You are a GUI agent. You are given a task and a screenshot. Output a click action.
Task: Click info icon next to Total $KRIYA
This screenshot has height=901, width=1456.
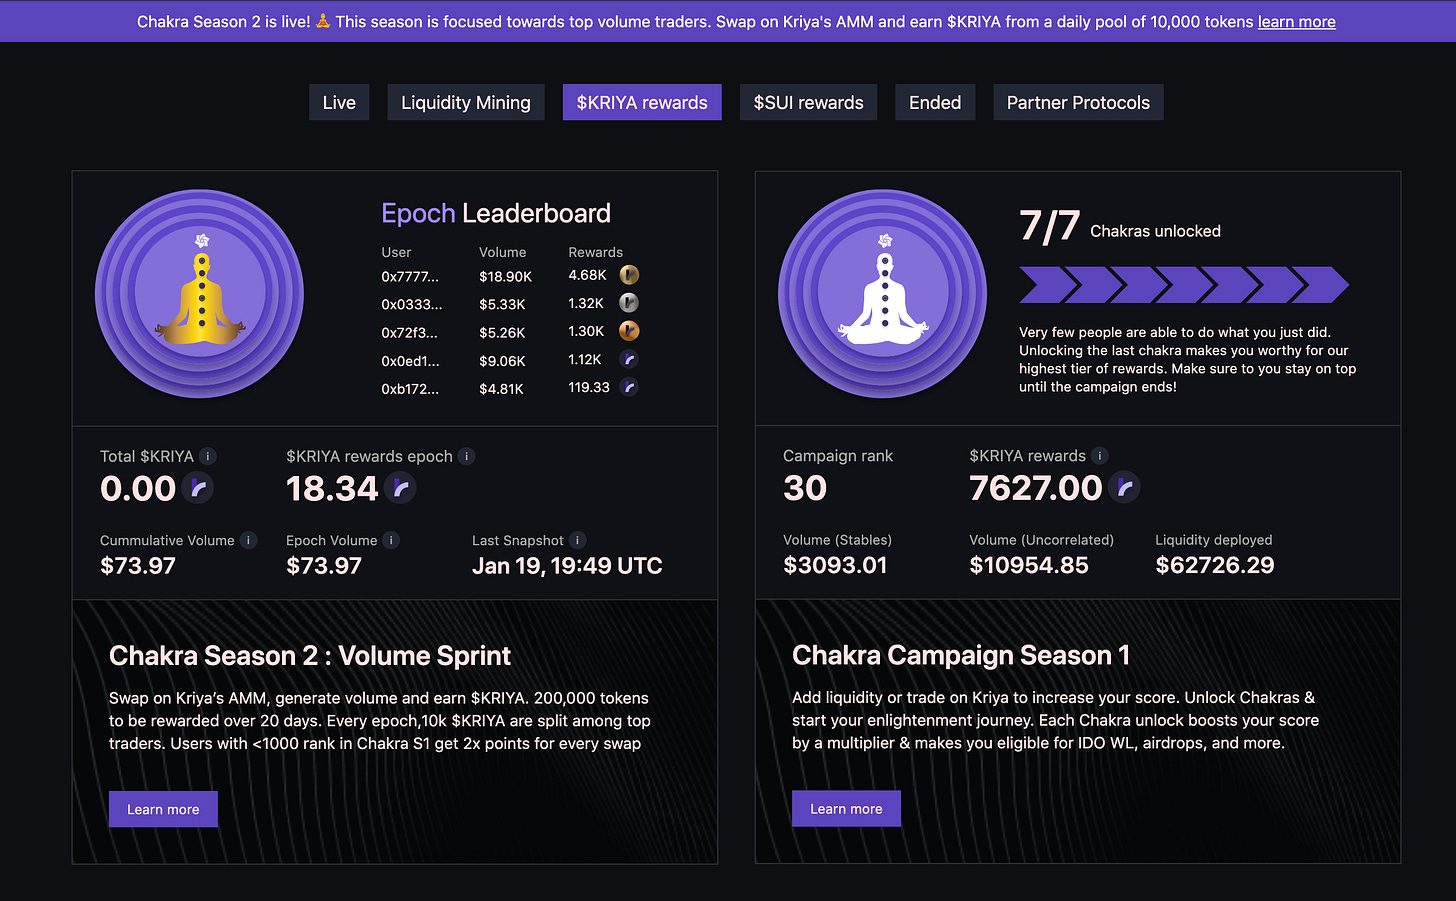click(x=208, y=456)
